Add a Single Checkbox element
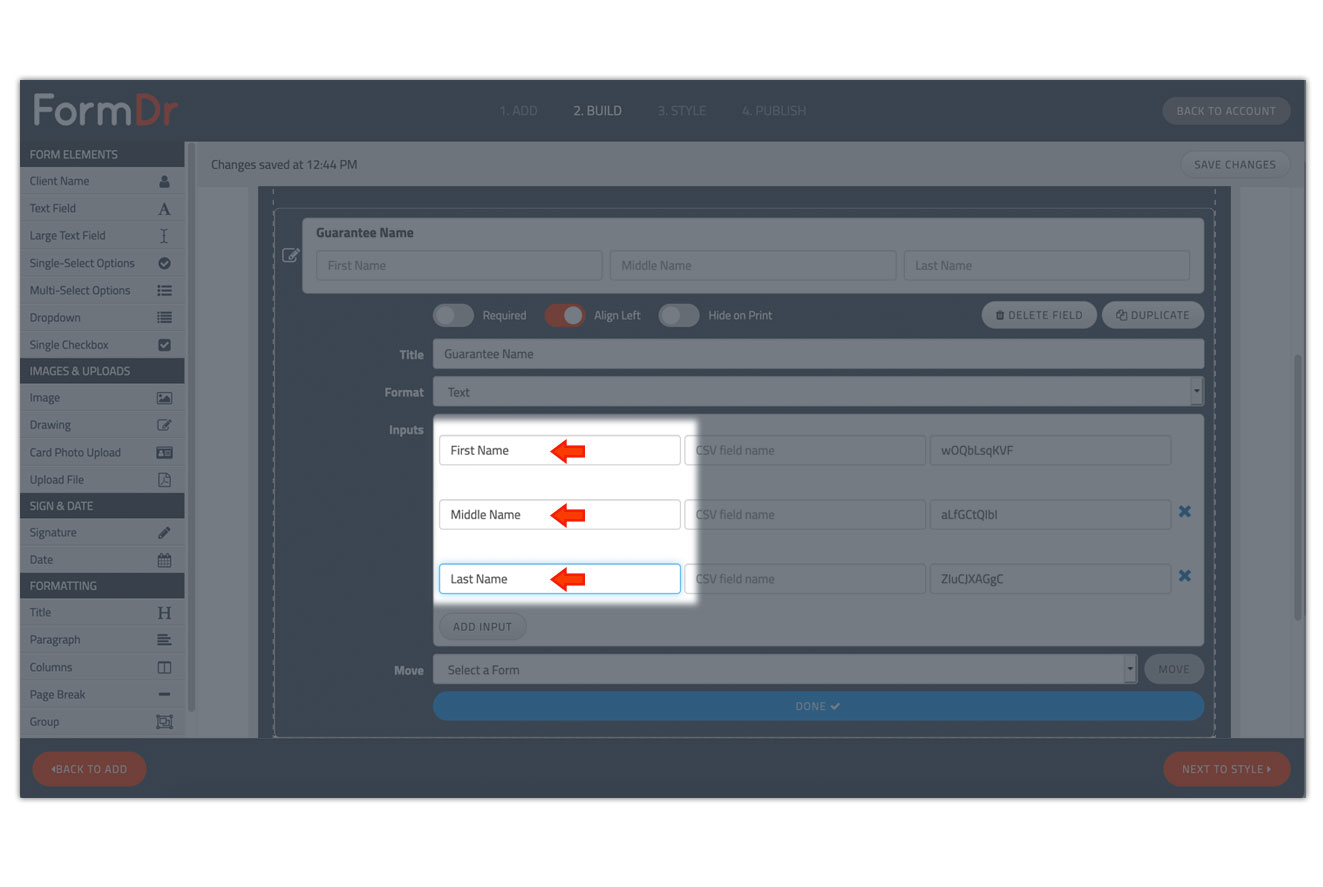This screenshot has height=887, width=1323. pos(101,344)
